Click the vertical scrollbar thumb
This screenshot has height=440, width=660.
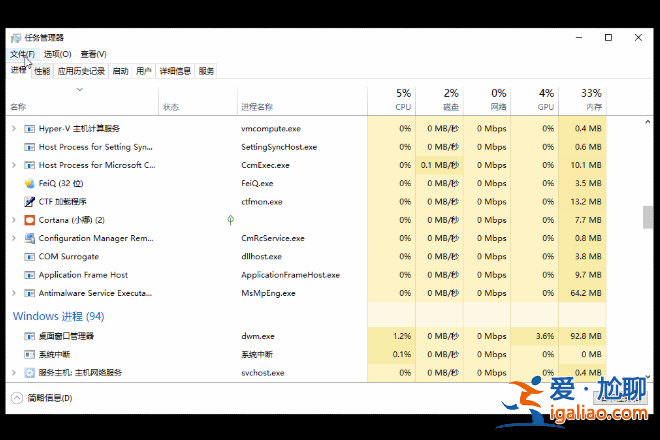[x=647, y=217]
